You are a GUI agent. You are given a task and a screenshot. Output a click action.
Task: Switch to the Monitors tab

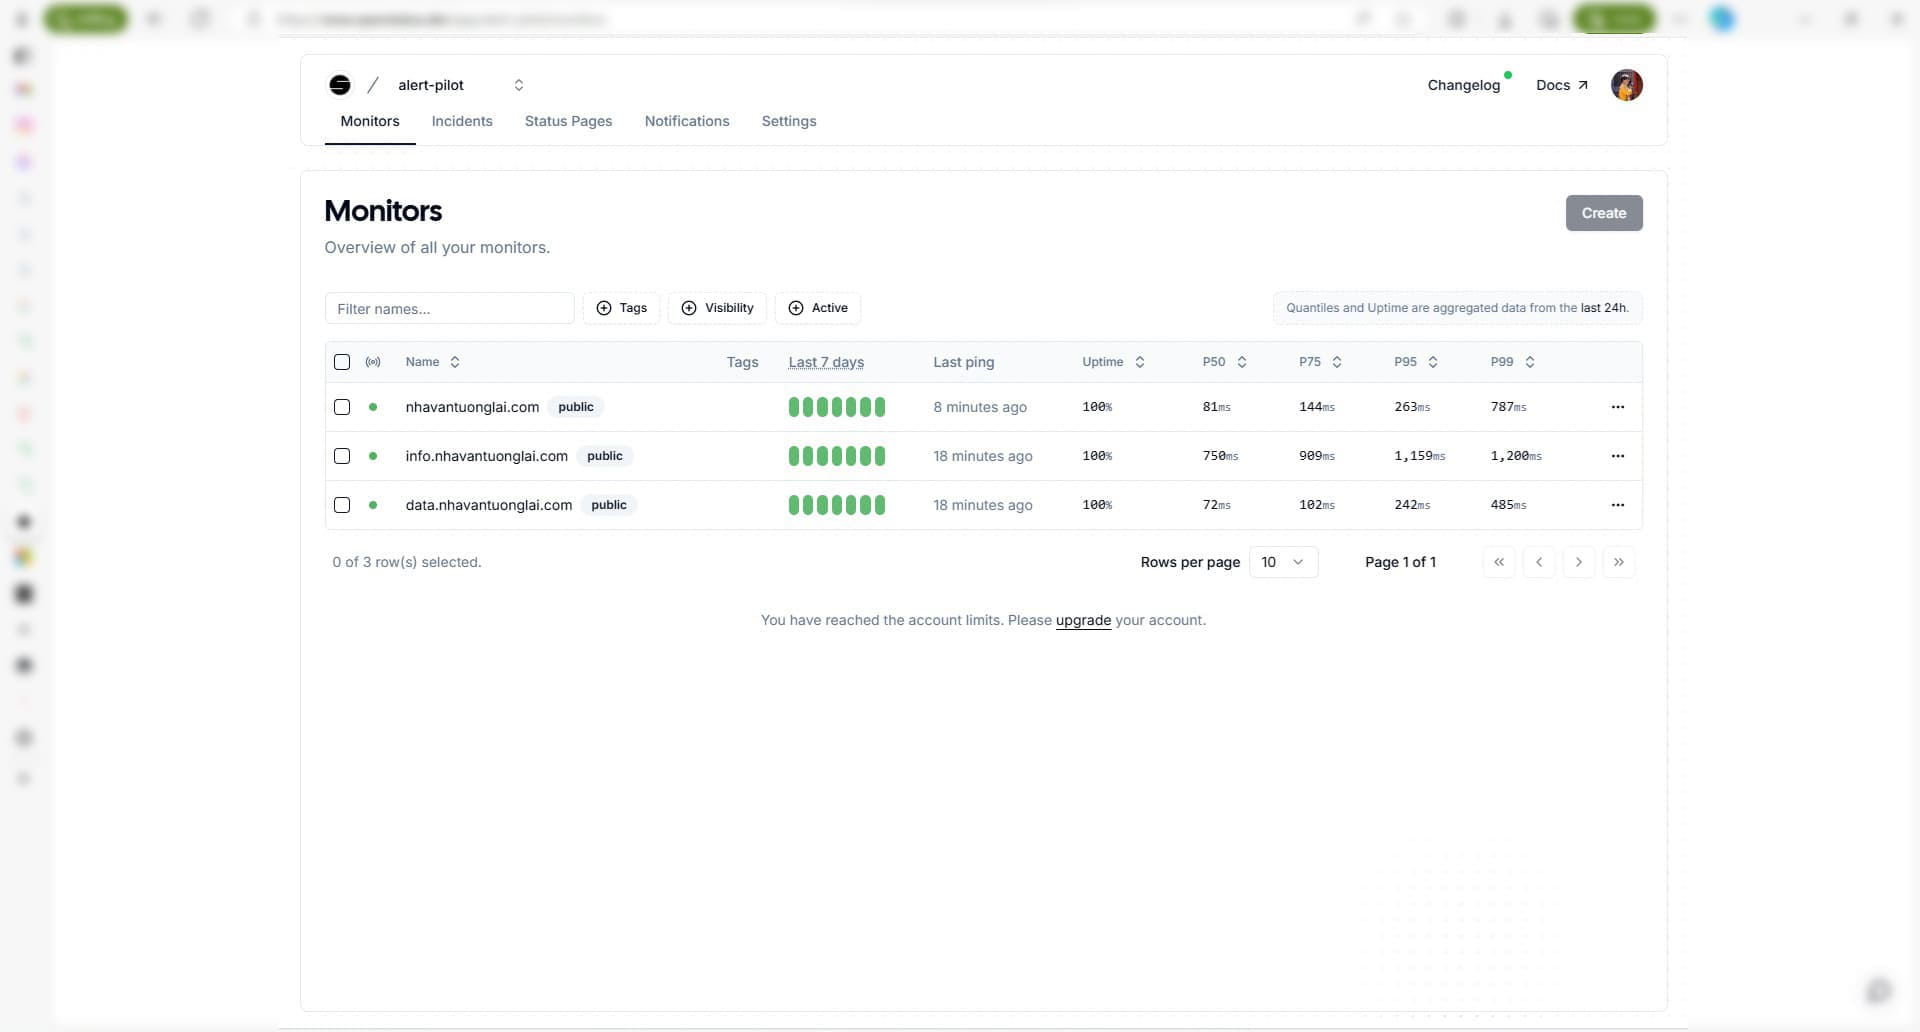pos(370,121)
